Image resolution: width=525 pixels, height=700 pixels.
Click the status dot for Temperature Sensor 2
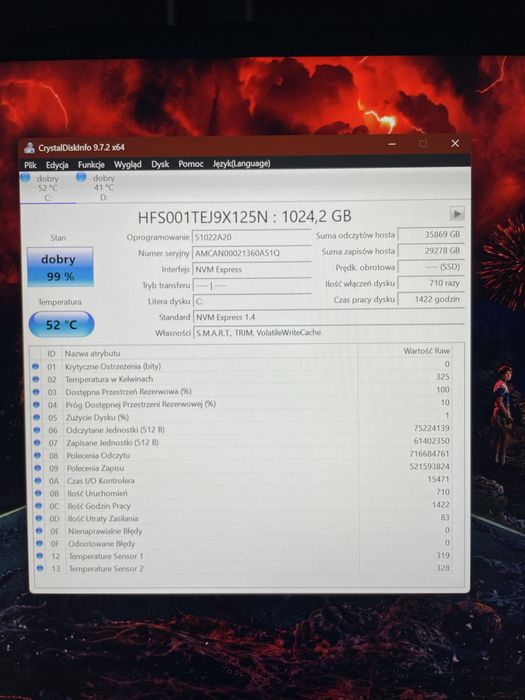[x=40, y=568]
